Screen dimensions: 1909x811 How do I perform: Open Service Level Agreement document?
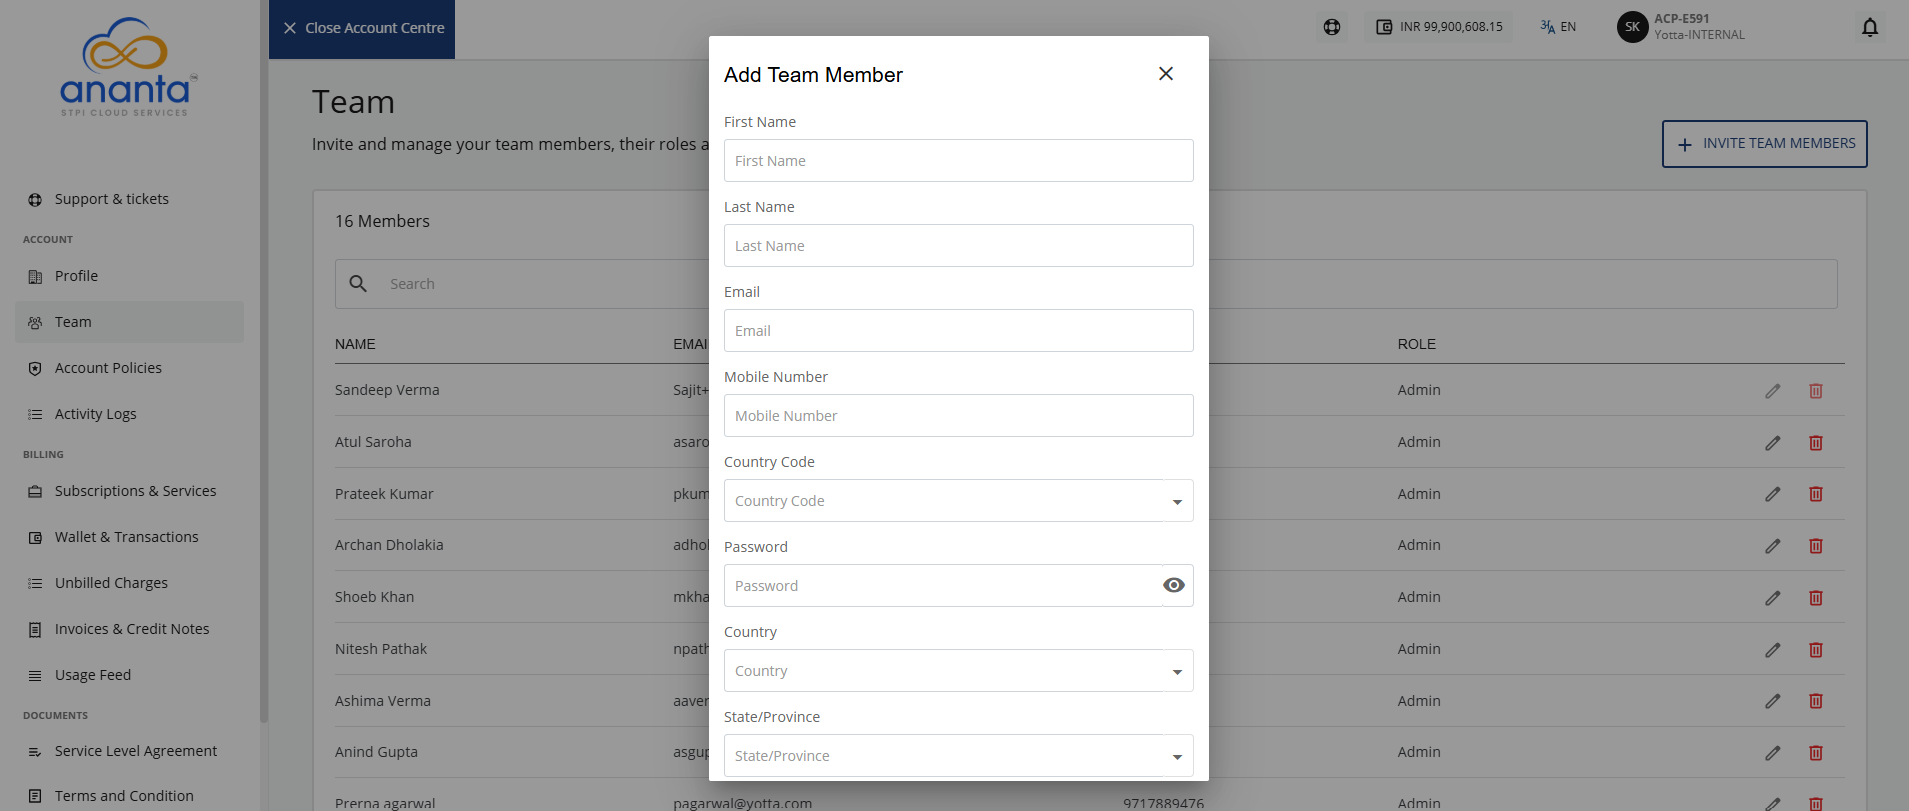[x=129, y=751]
